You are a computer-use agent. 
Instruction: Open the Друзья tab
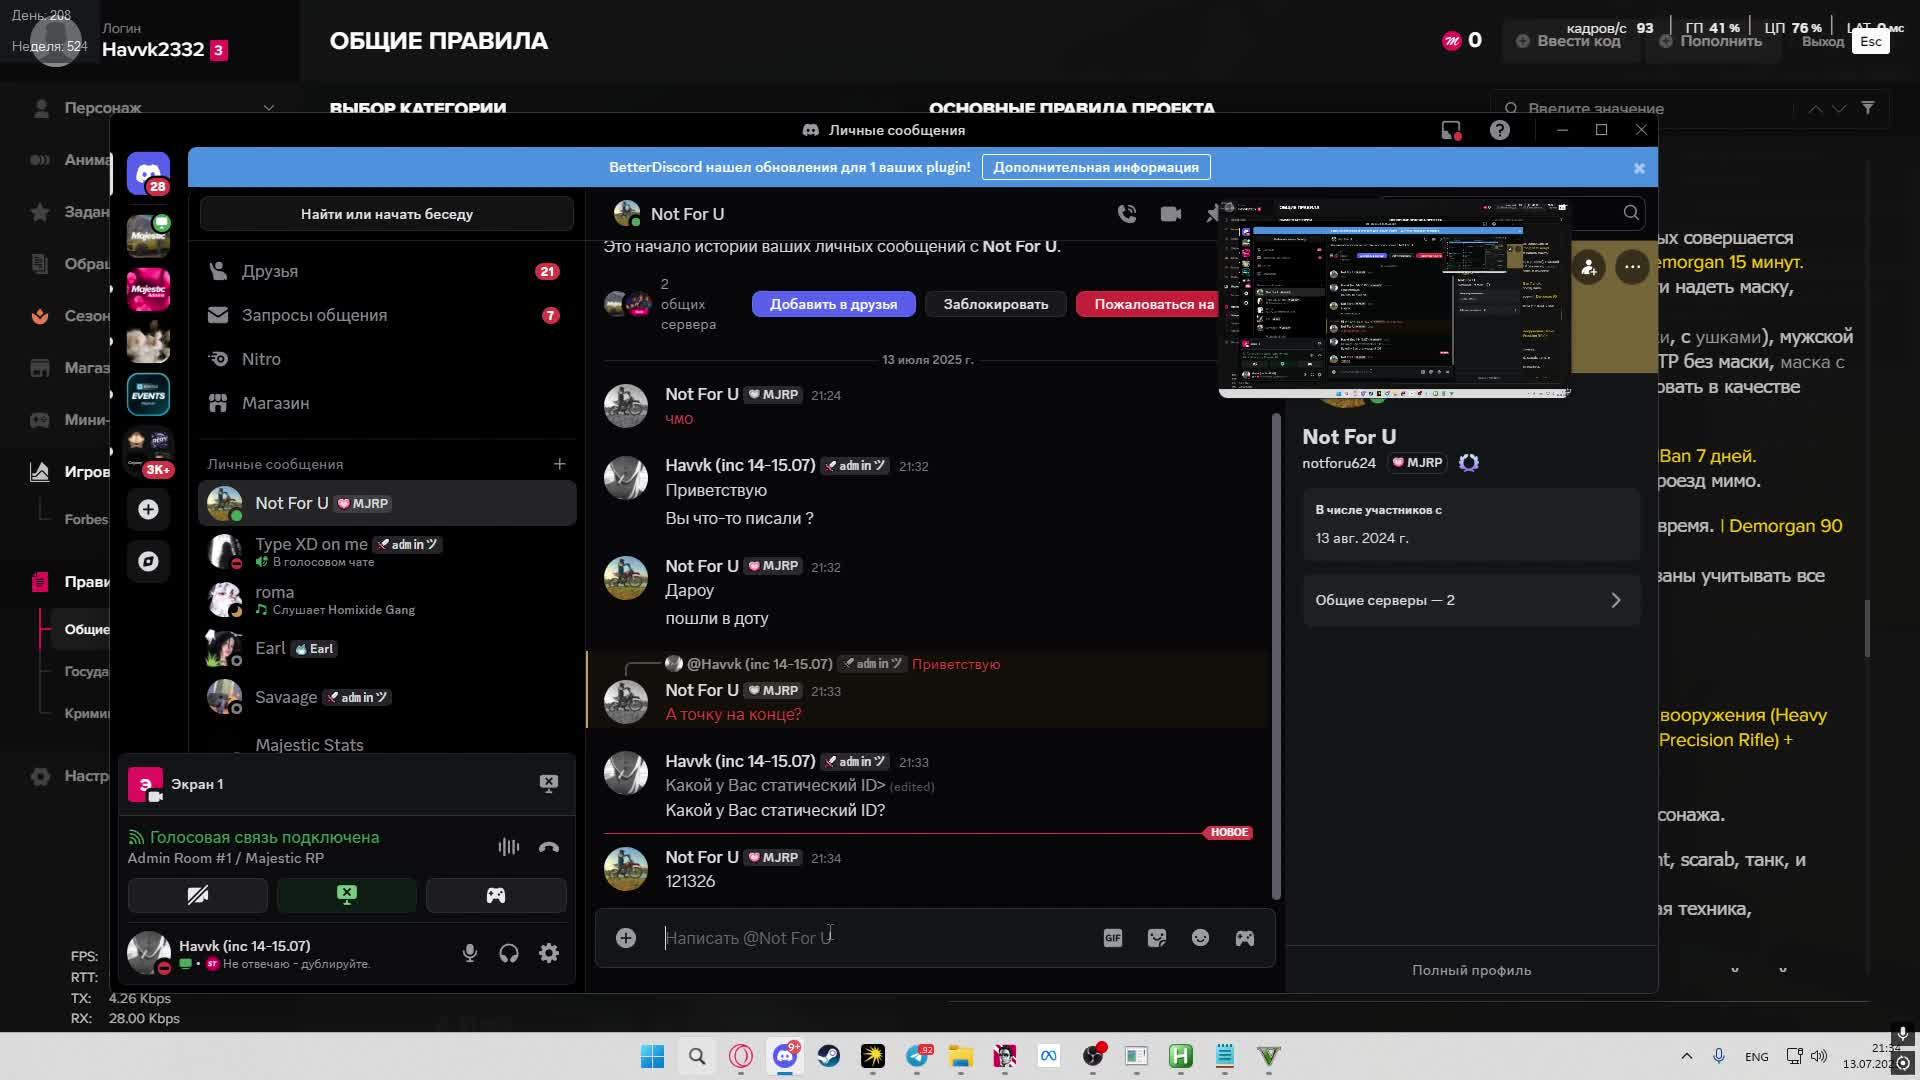point(270,271)
